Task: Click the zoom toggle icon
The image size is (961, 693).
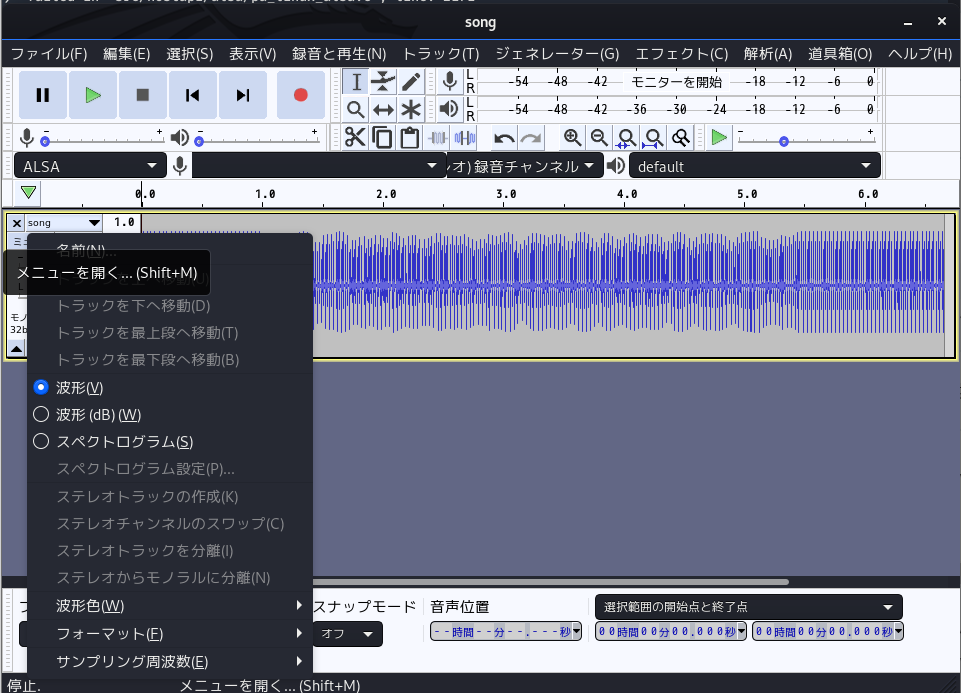Action: (x=681, y=137)
